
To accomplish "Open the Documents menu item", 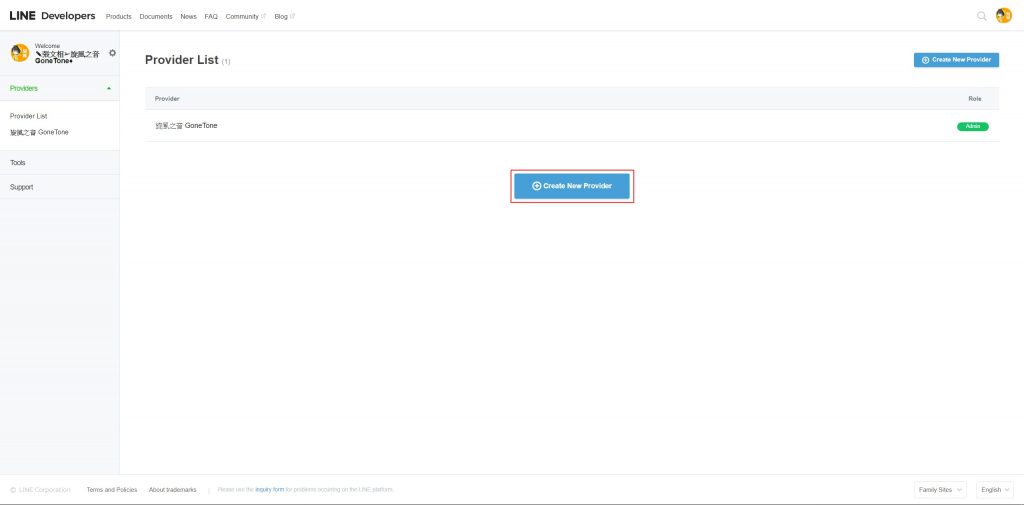I will coord(156,17).
